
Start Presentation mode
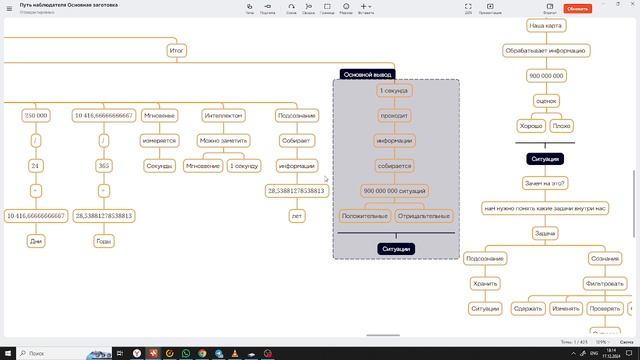[x=490, y=8]
